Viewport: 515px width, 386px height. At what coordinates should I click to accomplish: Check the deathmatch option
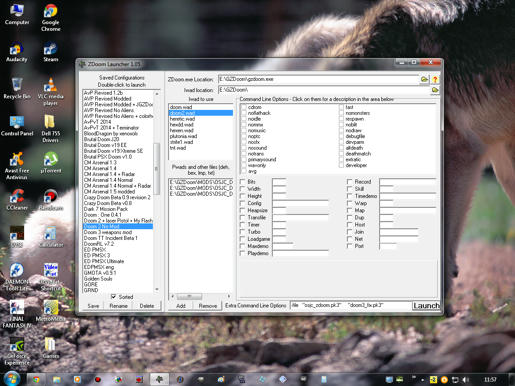341,154
